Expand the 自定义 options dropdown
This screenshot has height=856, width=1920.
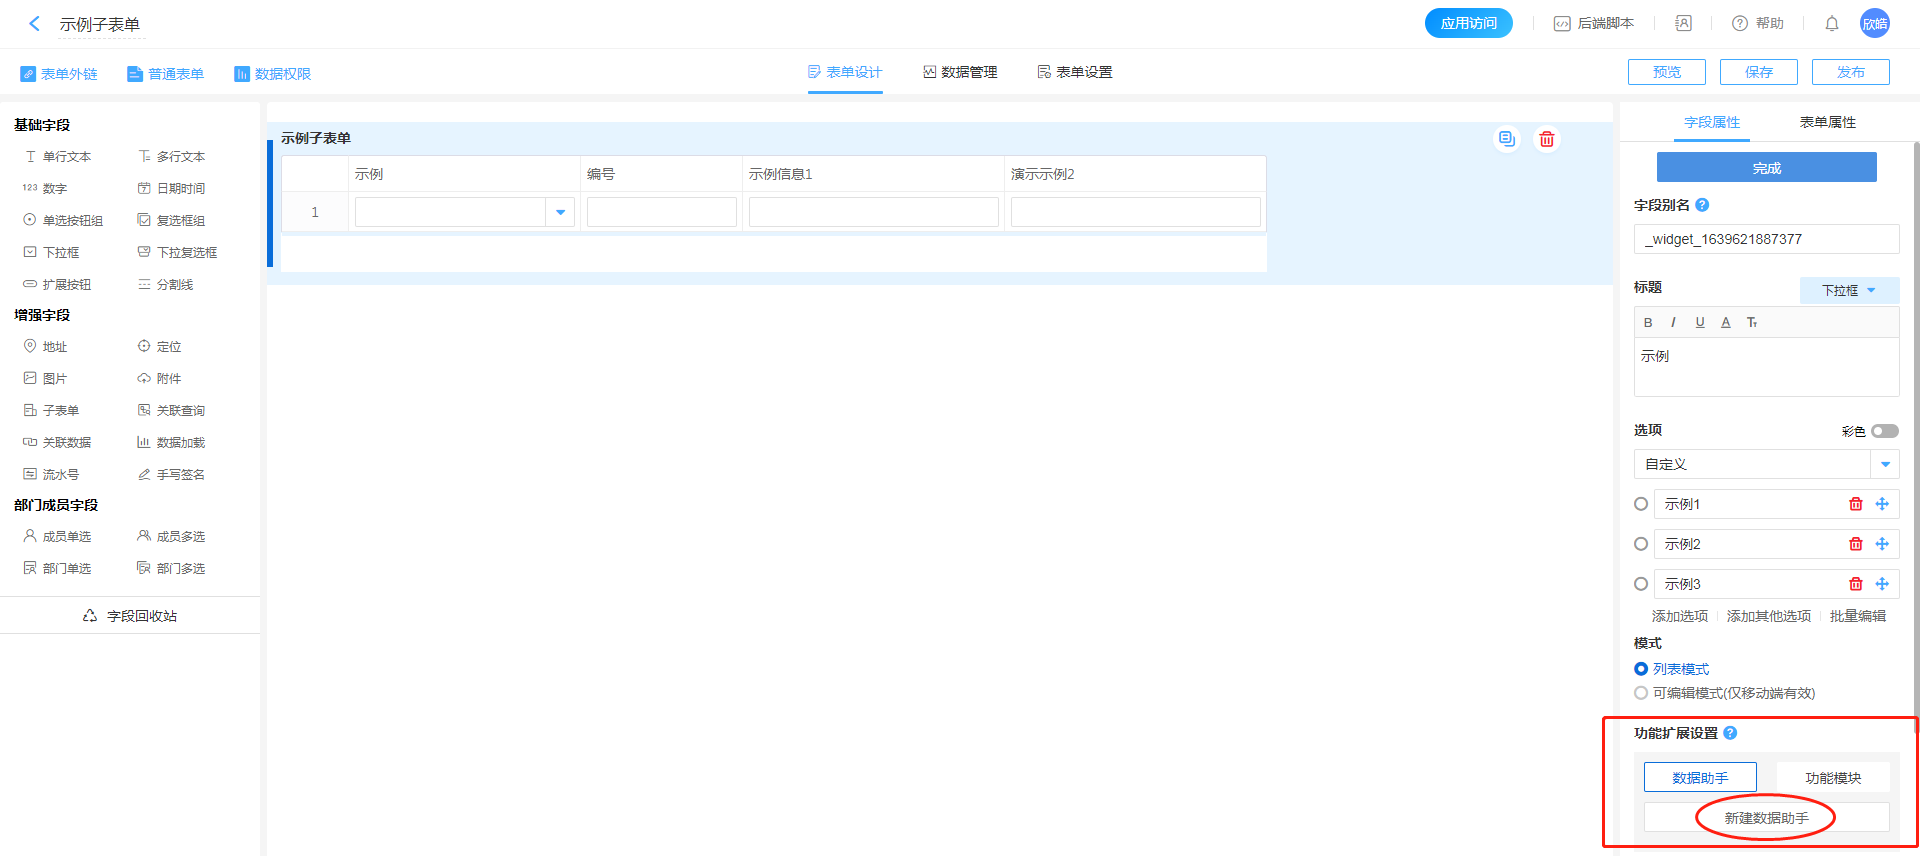(1885, 464)
